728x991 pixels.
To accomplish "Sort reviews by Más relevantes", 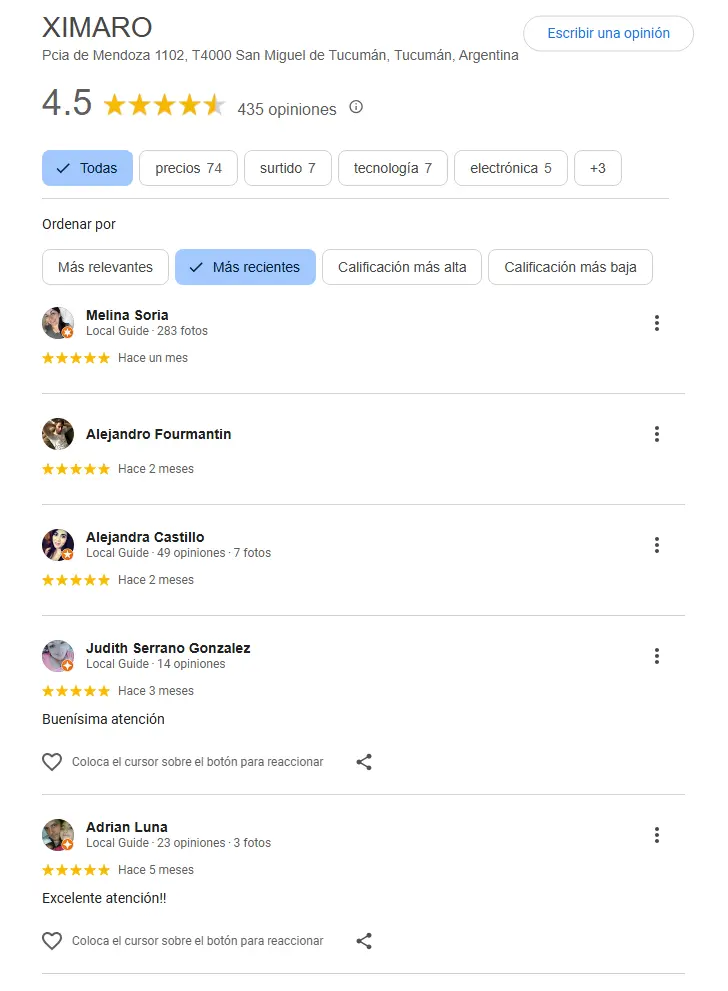I will [105, 267].
